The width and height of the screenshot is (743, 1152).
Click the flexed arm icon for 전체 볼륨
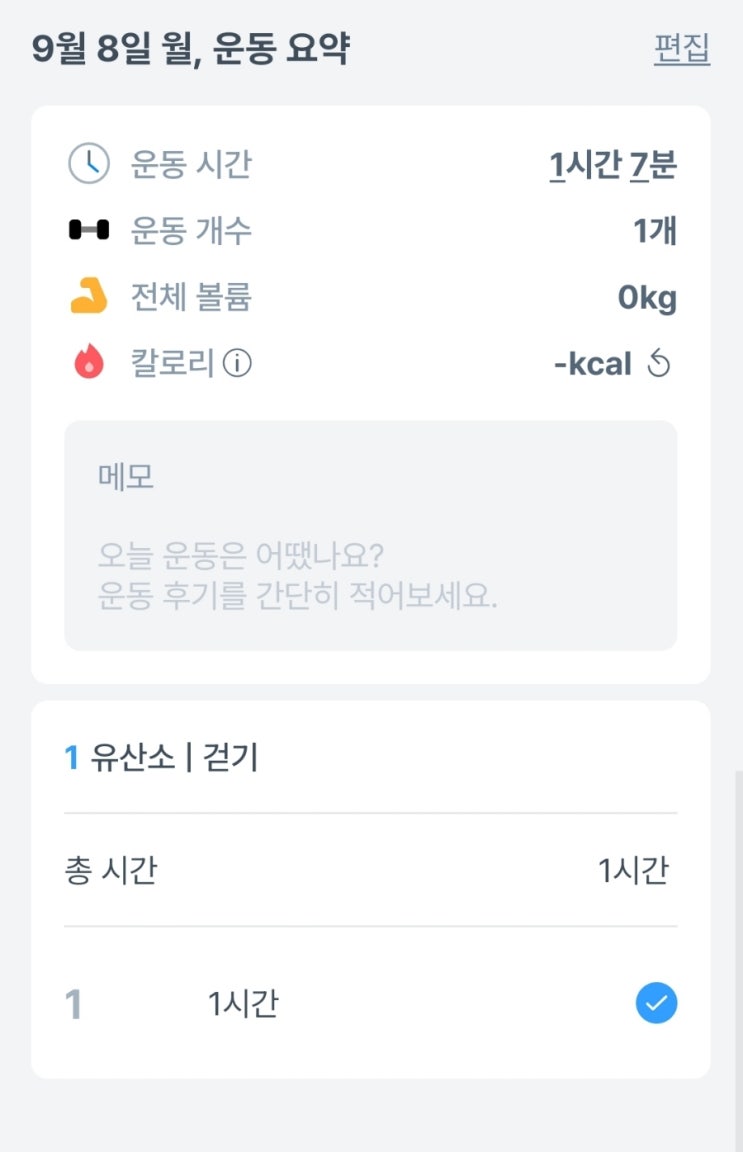pos(89,296)
